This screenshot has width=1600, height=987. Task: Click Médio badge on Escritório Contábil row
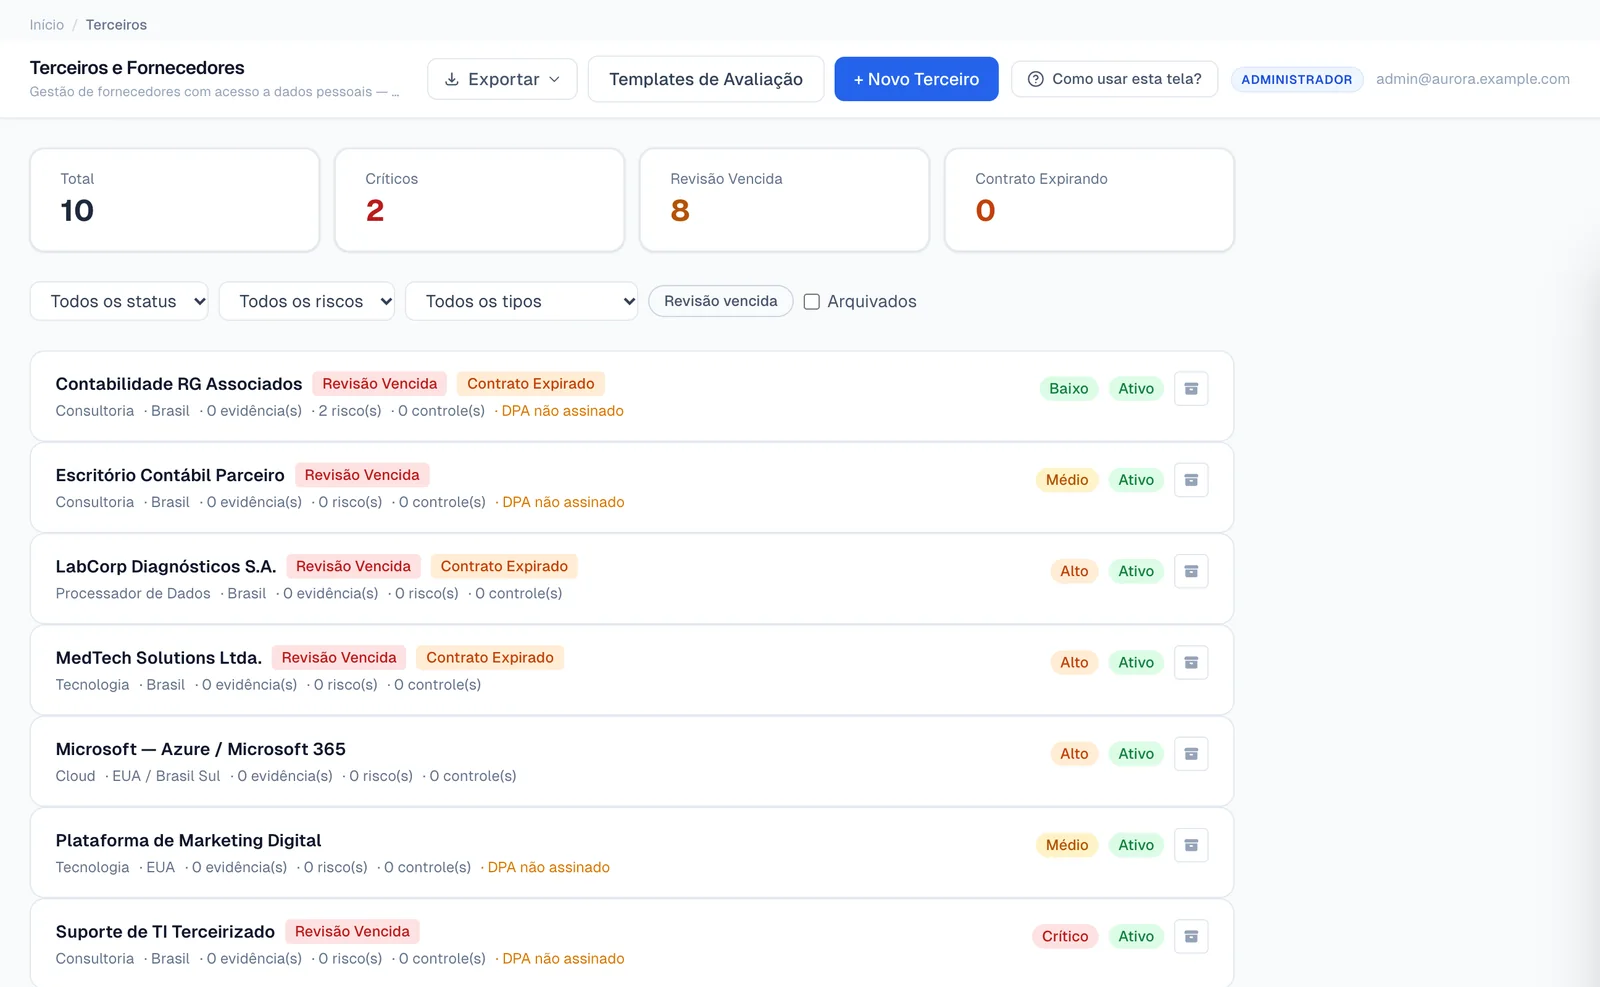(1067, 480)
